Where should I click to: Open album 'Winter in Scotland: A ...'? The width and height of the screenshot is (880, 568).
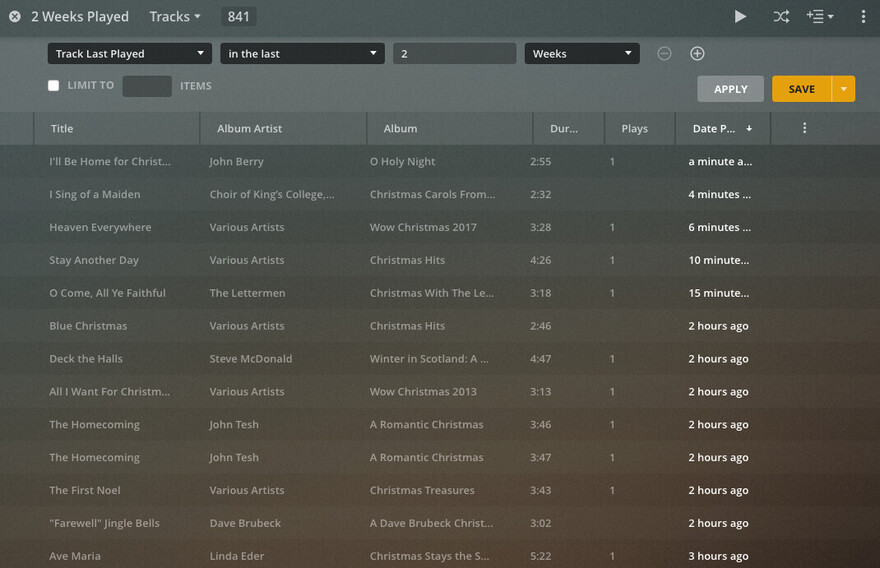429,359
